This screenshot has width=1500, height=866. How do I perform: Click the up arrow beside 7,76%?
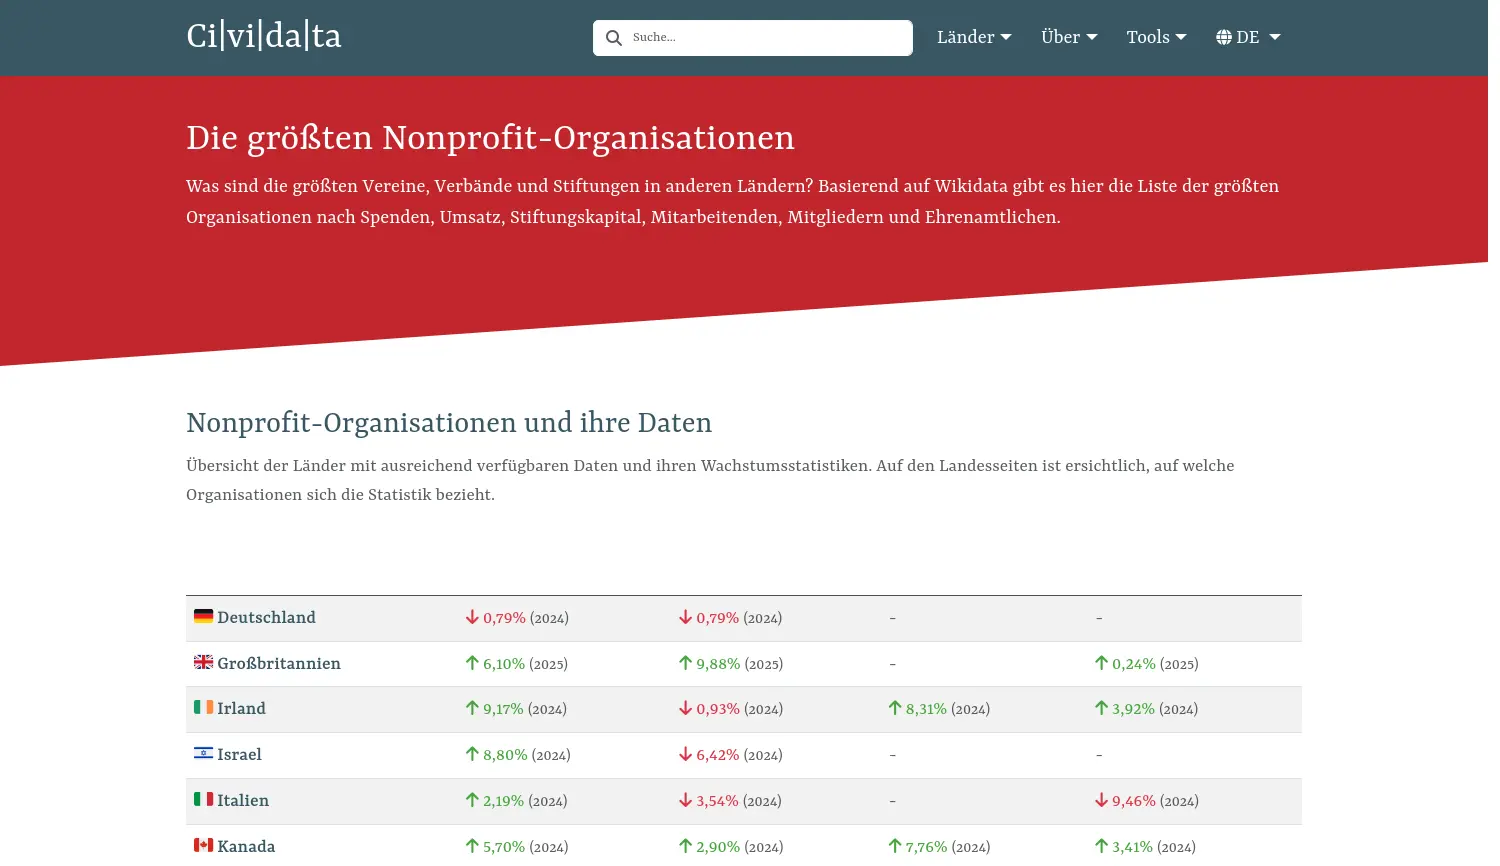(x=895, y=846)
